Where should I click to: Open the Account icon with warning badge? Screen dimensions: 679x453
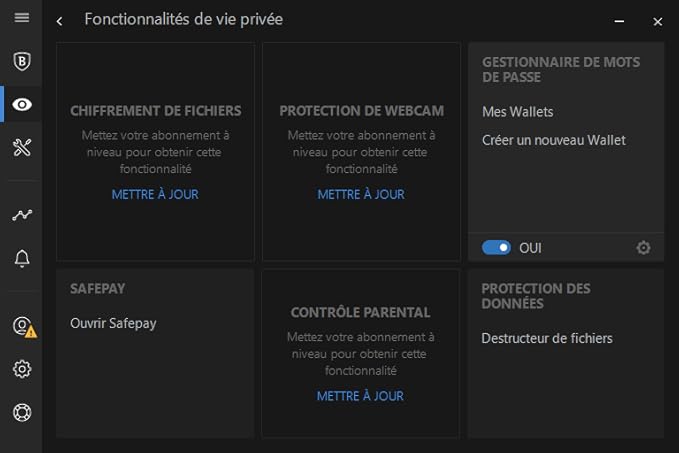click(x=22, y=326)
